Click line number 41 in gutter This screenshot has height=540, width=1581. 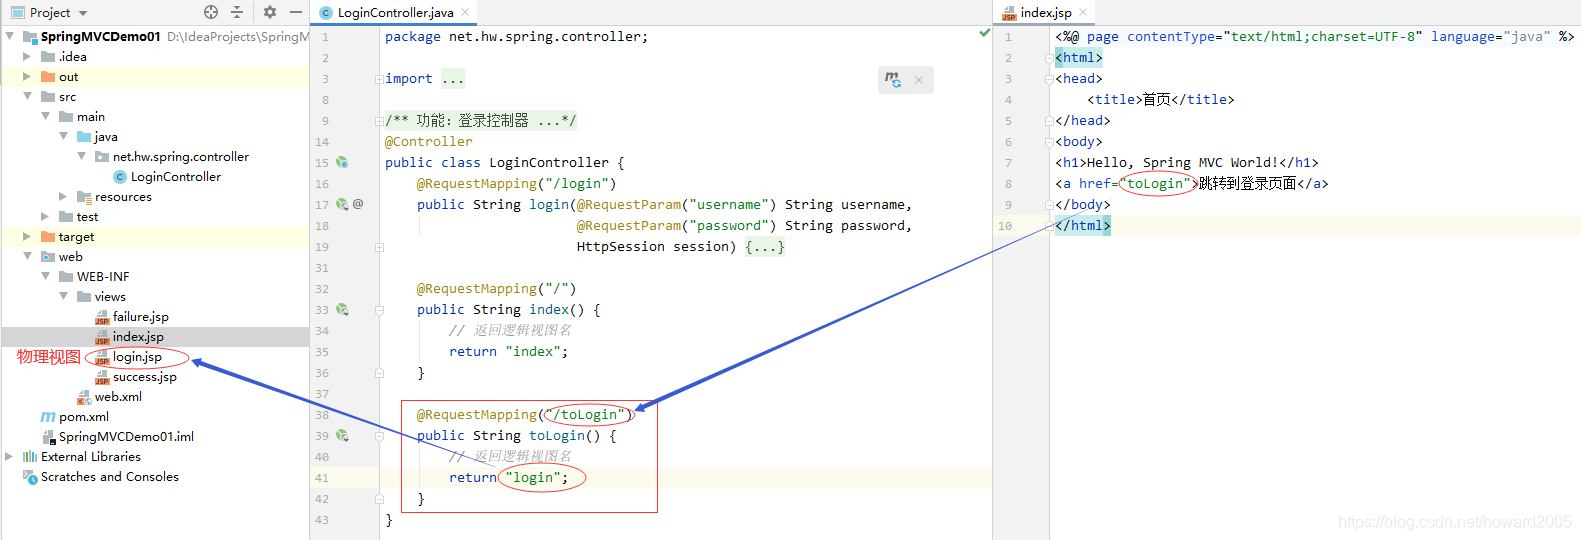(x=322, y=478)
